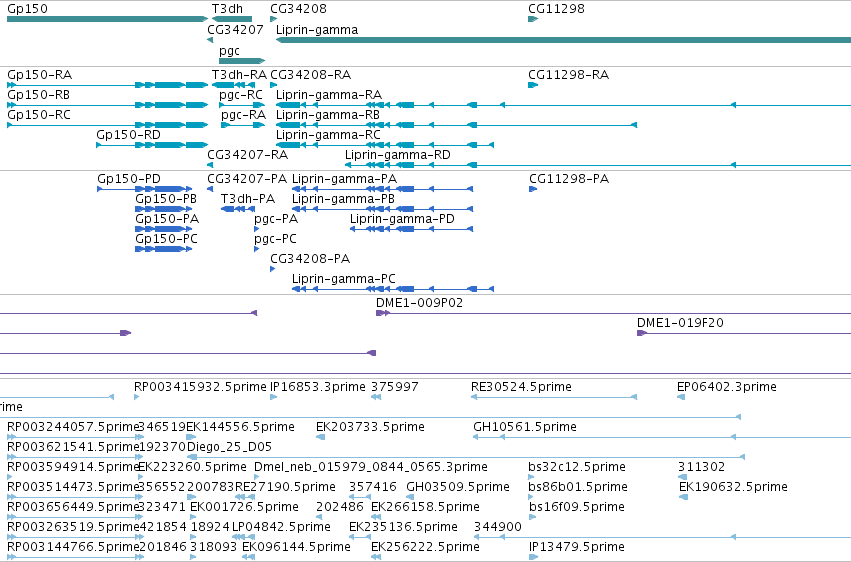Click the Gp150-PA protein label
Screen dimensions: 851x562
tap(167, 219)
